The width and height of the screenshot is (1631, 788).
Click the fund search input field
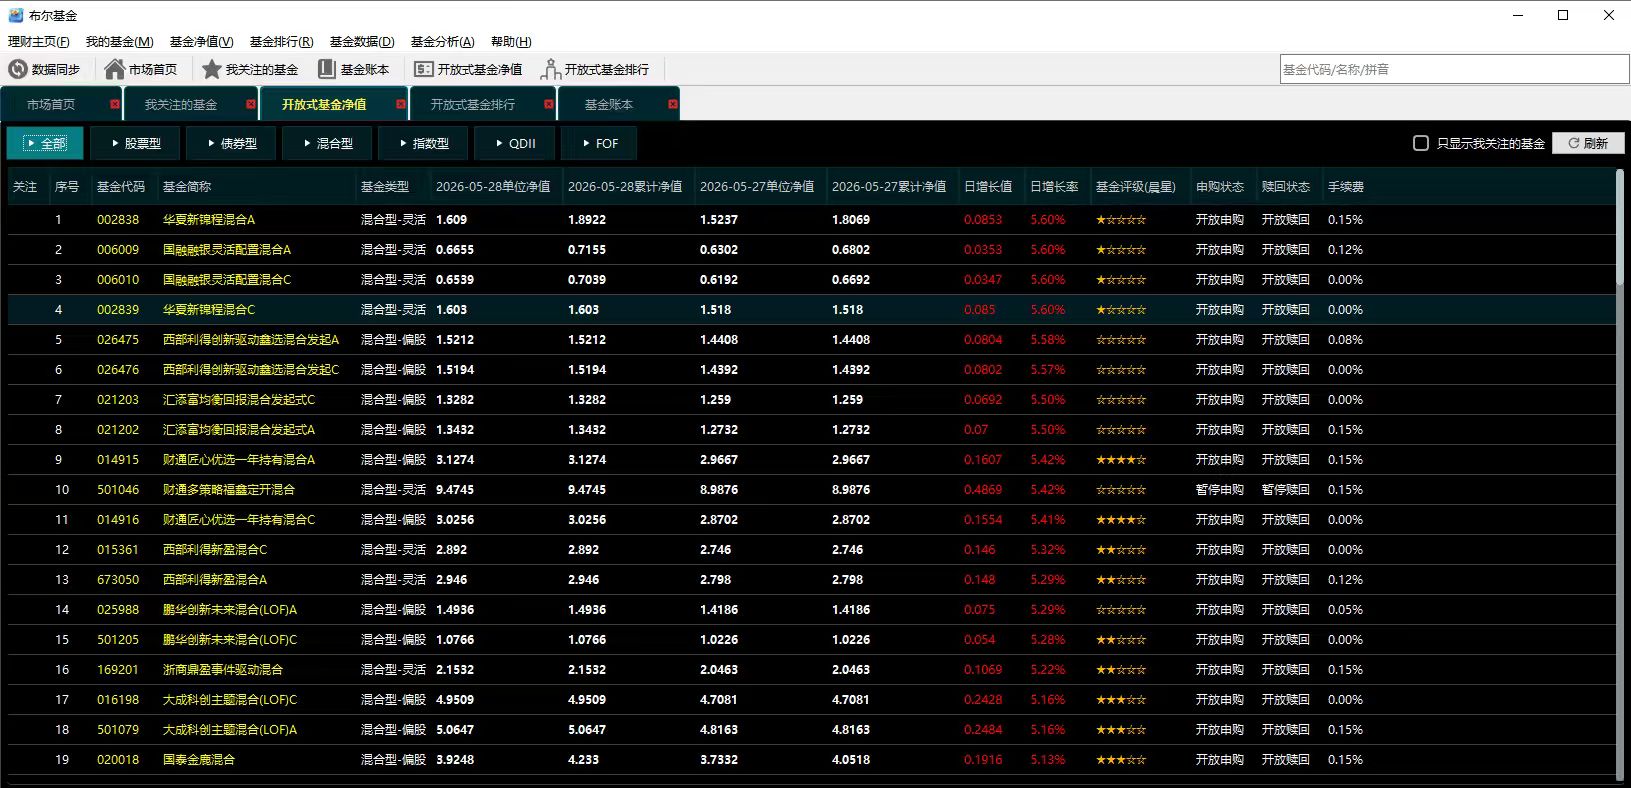click(1454, 69)
